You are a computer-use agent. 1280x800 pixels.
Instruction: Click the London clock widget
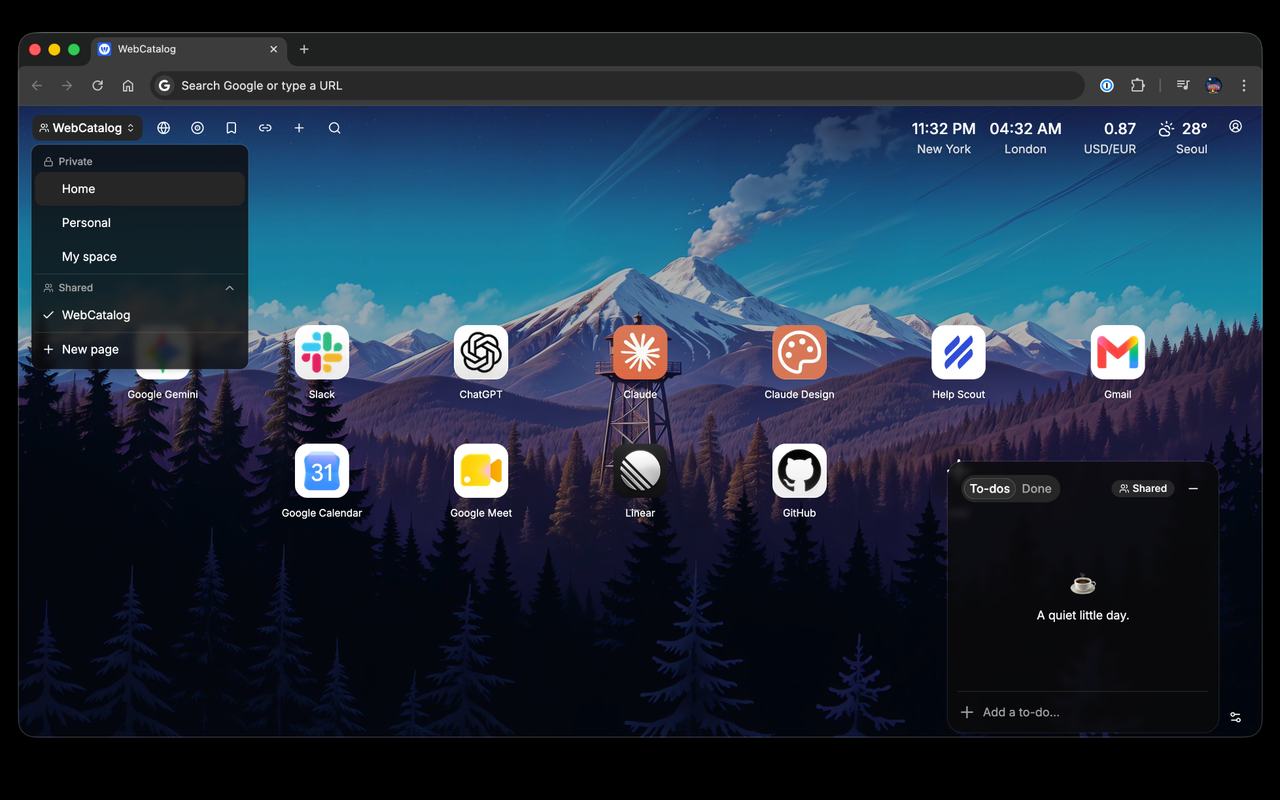[x=1025, y=138]
